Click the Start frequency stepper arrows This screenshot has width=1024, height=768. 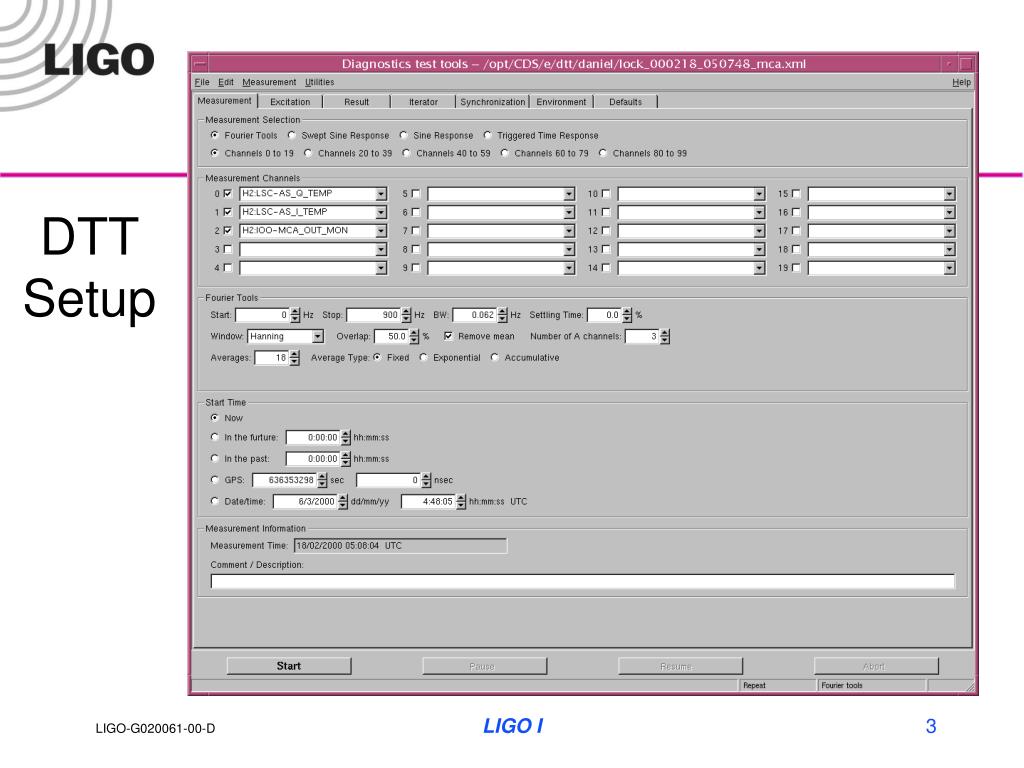tap(295, 315)
